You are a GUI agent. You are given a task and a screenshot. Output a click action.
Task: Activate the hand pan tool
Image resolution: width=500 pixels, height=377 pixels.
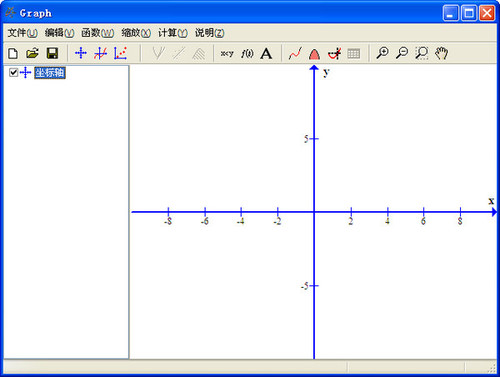click(441, 53)
